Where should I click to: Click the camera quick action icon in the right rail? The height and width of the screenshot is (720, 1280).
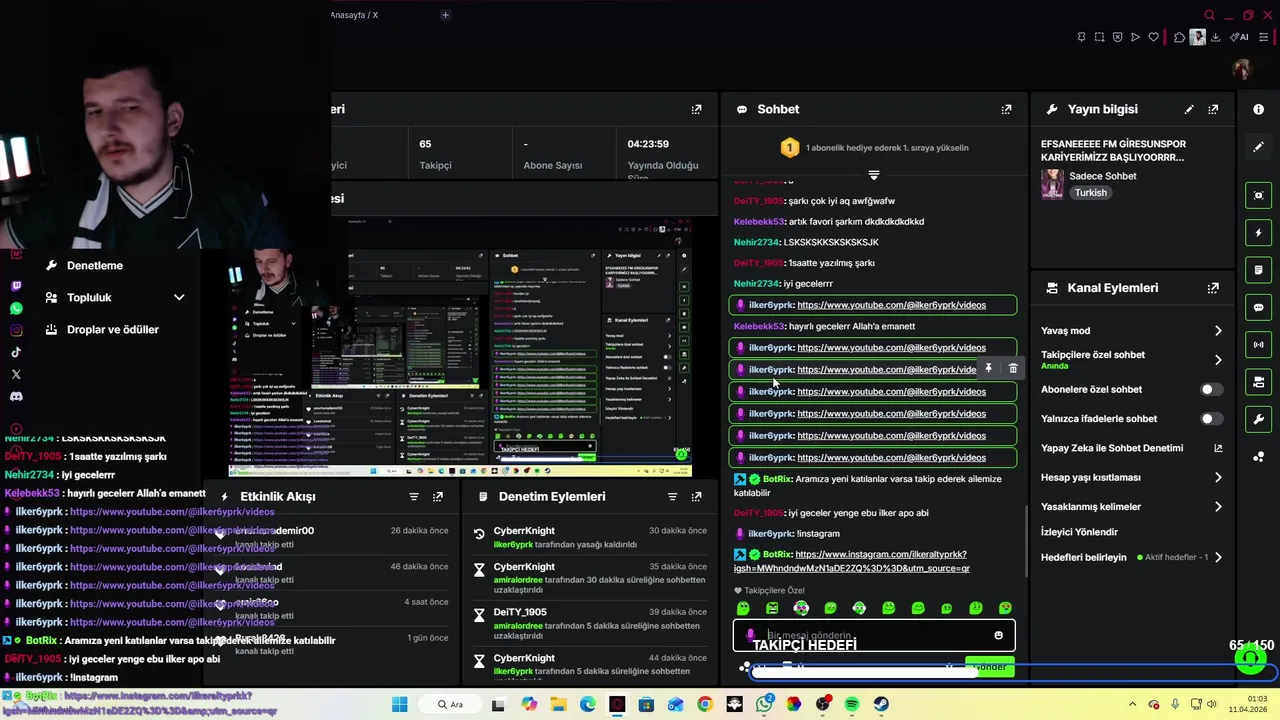tap(1259, 382)
